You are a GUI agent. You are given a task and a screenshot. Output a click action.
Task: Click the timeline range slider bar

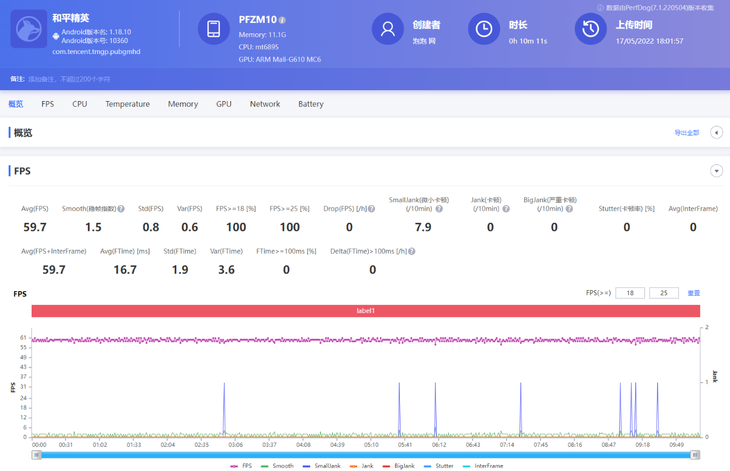point(366,455)
